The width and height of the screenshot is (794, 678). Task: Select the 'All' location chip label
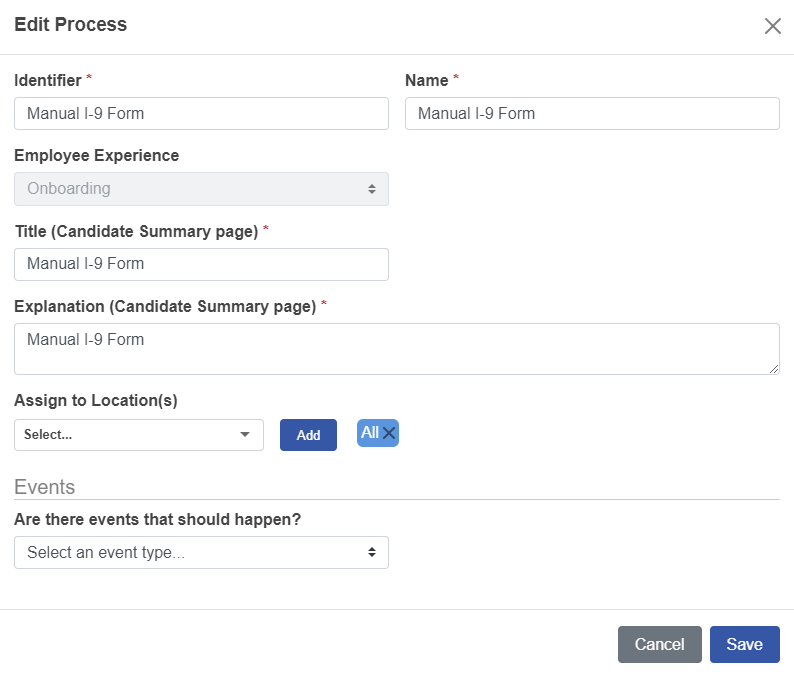pos(370,432)
